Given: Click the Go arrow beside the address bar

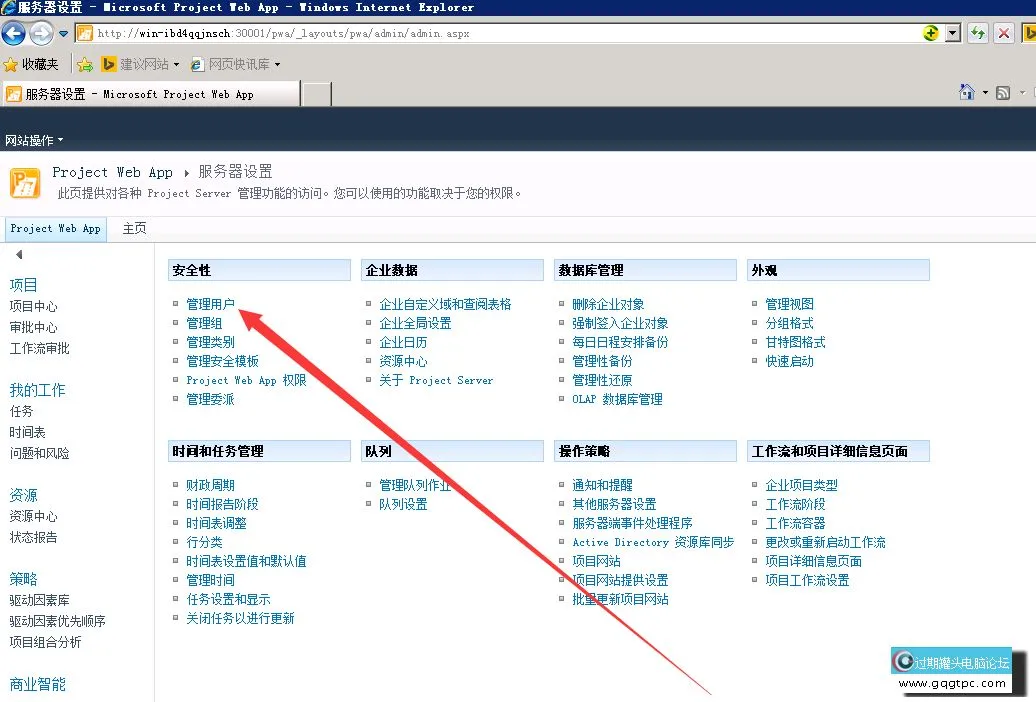Looking at the screenshot, I should [x=1029, y=33].
